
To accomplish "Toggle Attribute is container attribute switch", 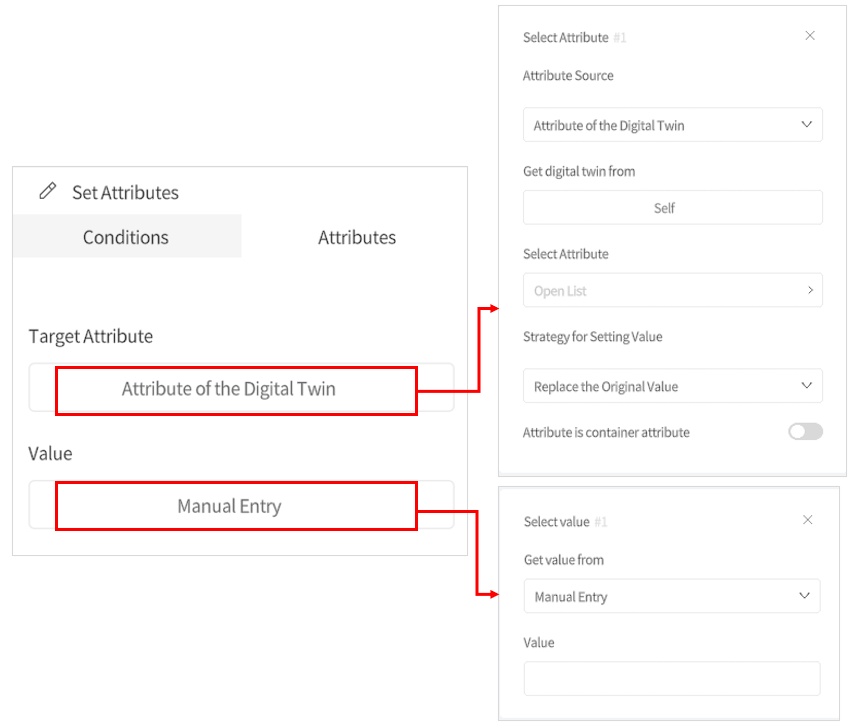I will 805,432.
